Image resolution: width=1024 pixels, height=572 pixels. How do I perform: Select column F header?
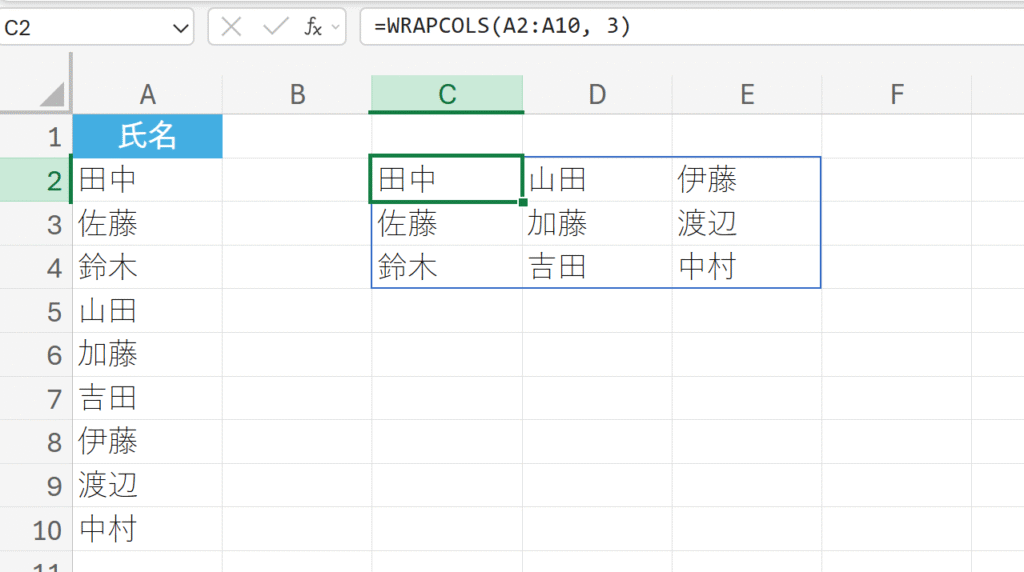pos(897,94)
